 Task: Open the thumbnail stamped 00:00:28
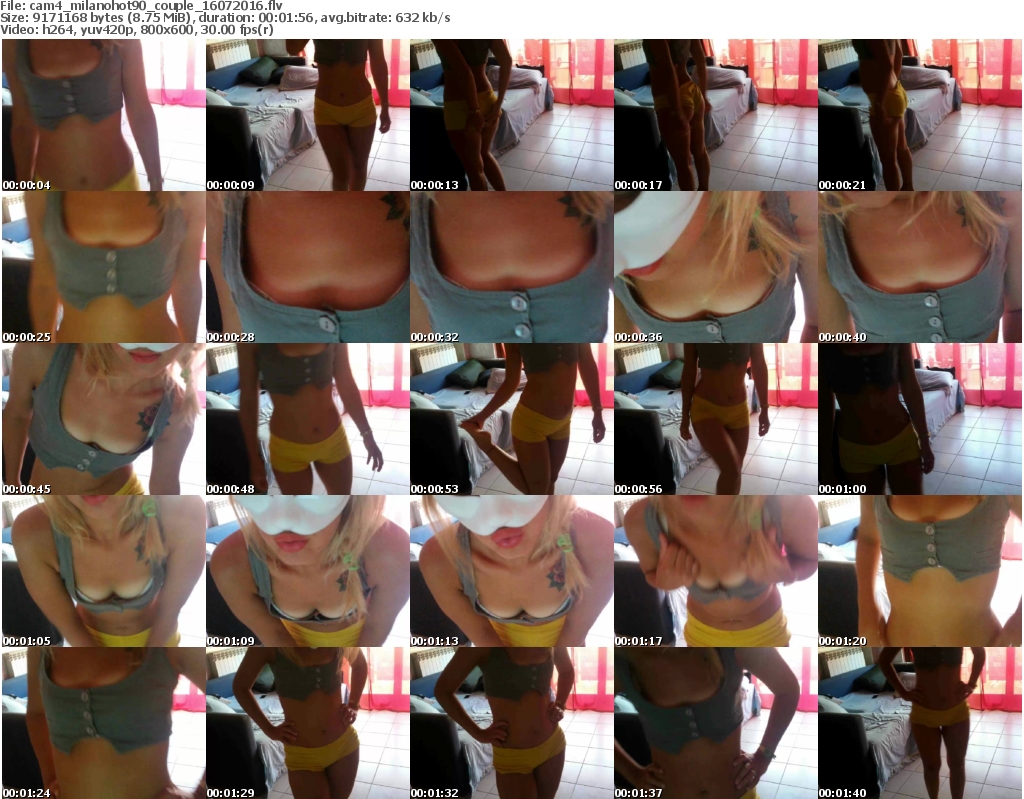coord(308,267)
